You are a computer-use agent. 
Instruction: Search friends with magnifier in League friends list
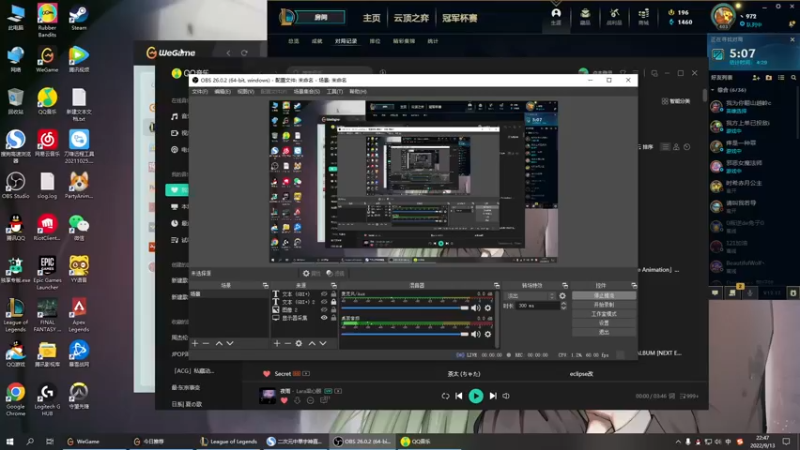793,78
